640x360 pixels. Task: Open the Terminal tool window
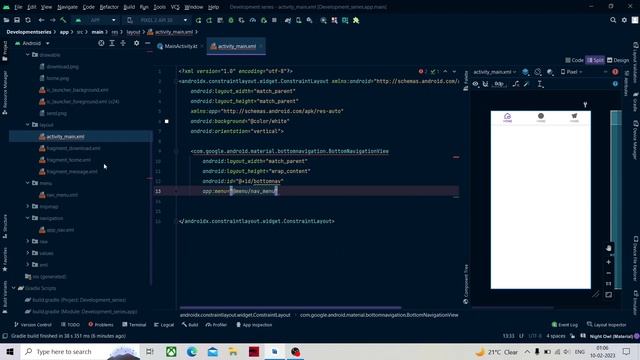pyautogui.click(x=134, y=325)
